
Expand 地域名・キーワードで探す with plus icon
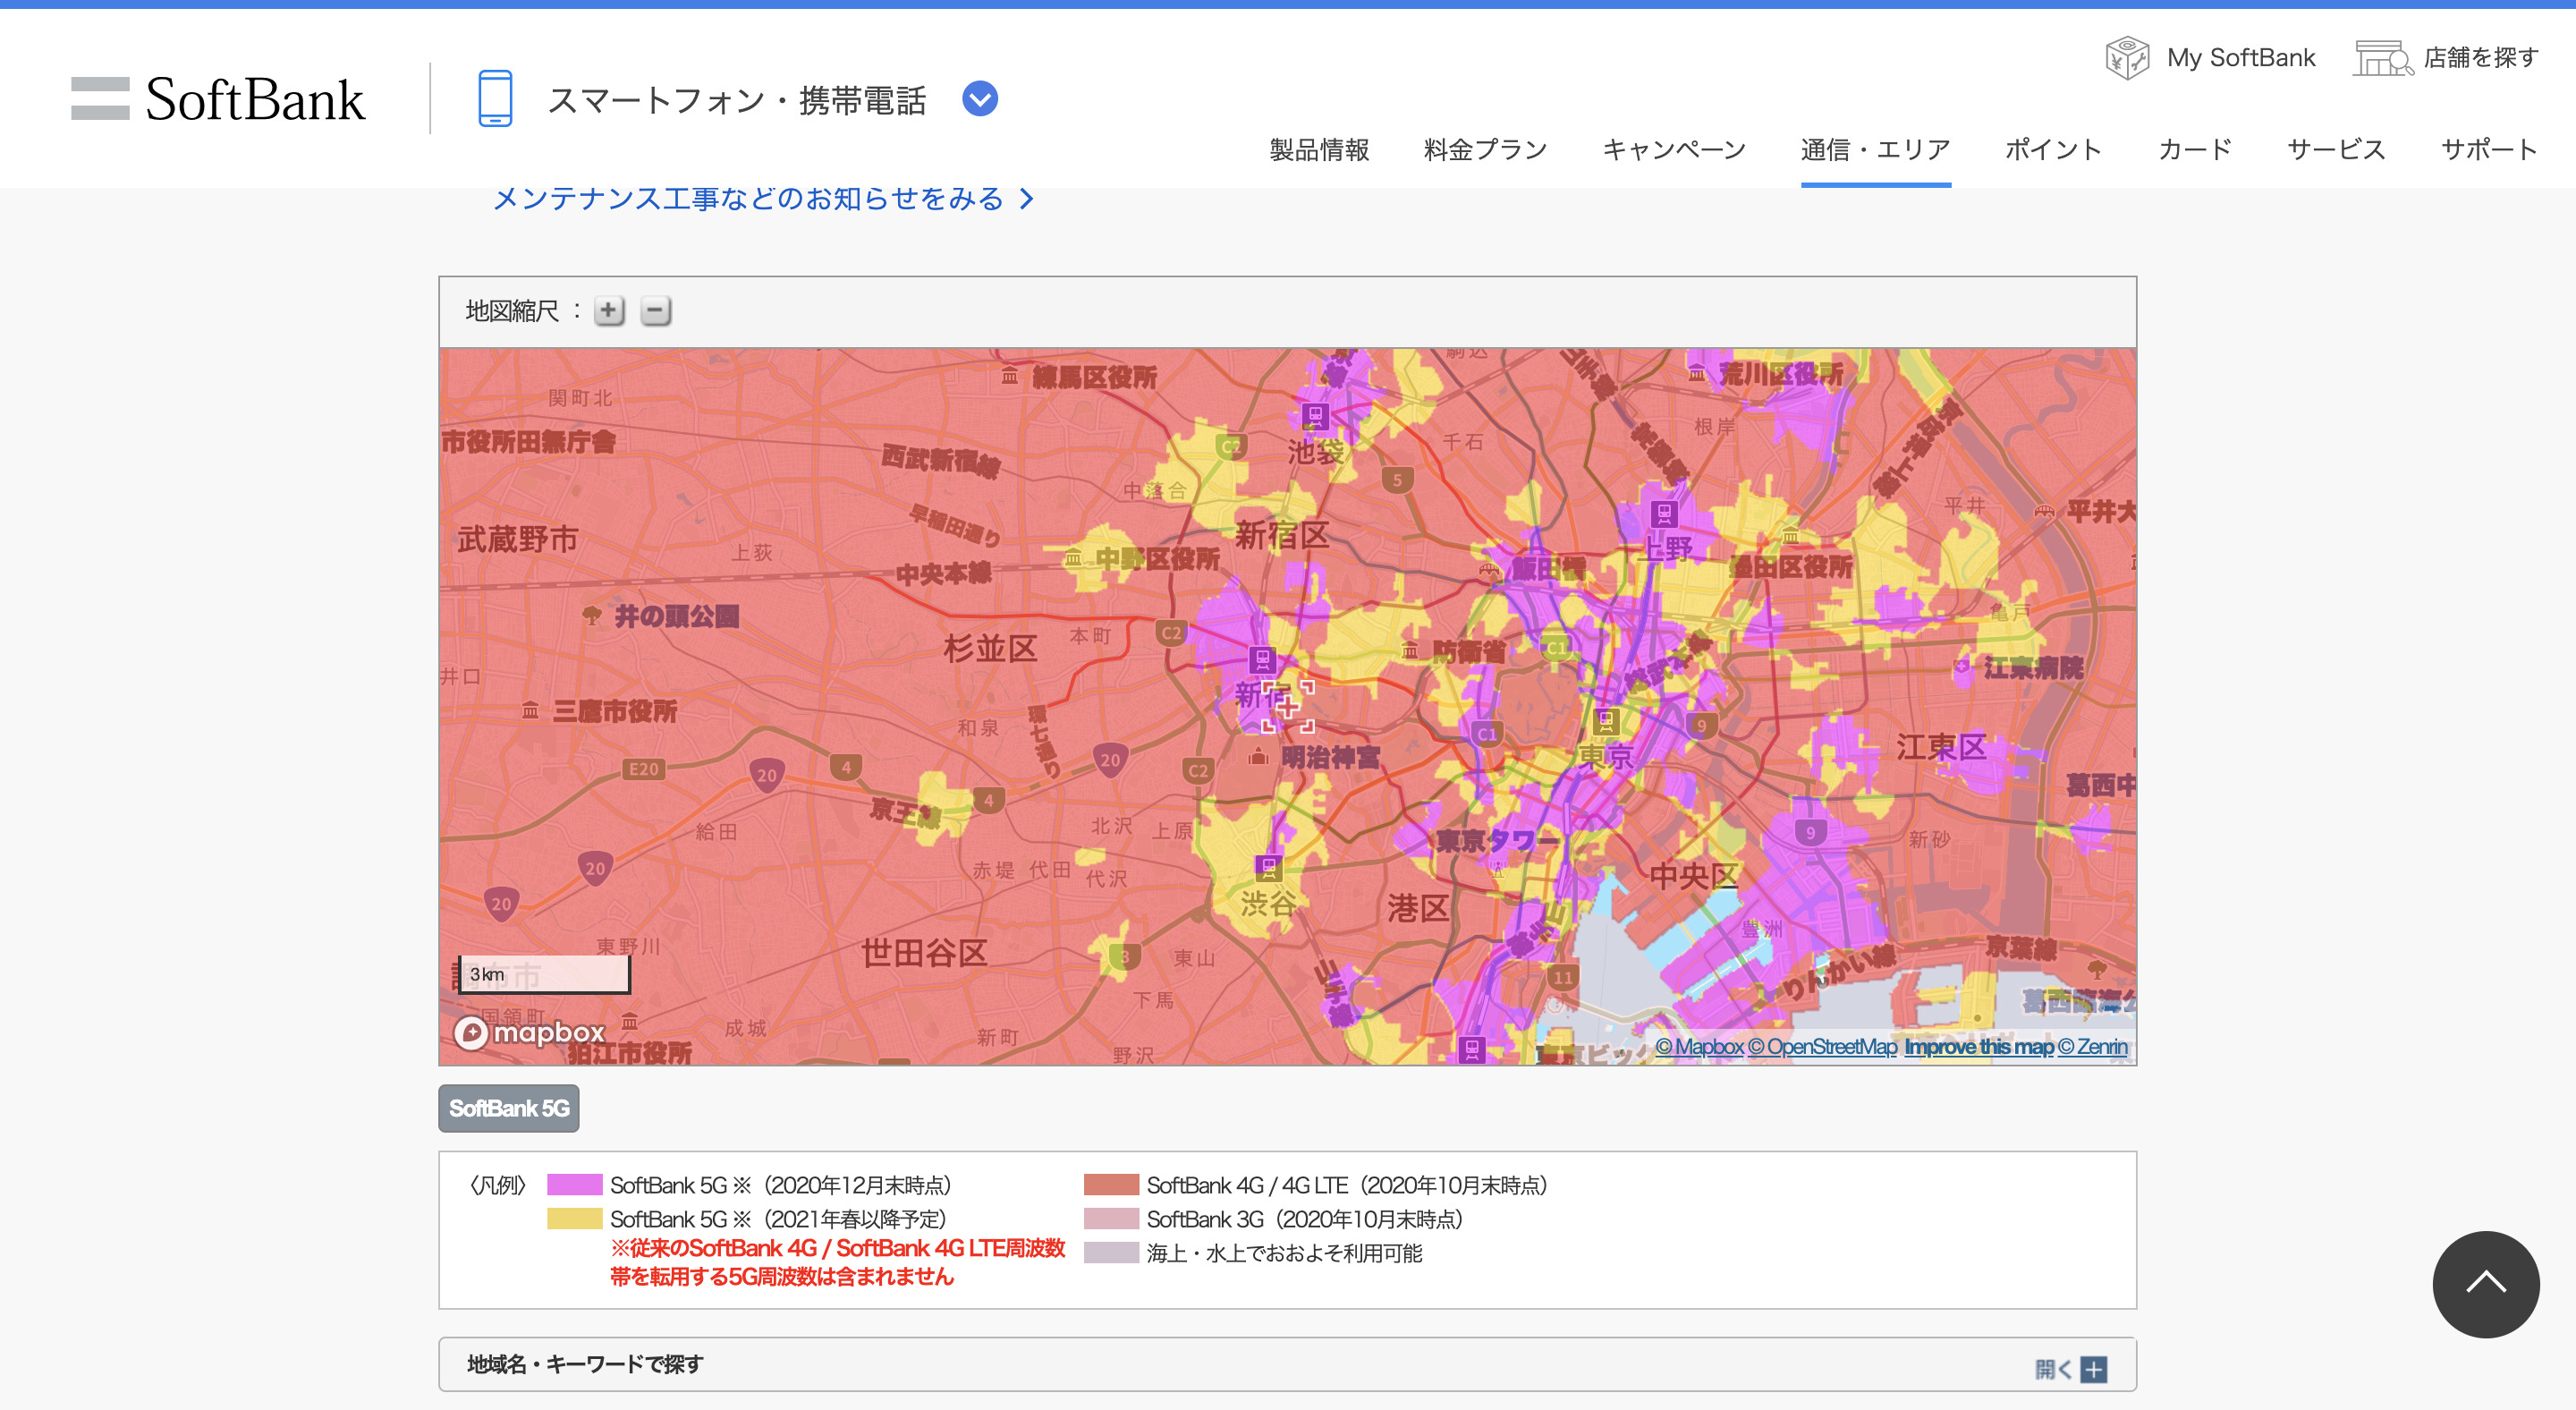click(2094, 1369)
